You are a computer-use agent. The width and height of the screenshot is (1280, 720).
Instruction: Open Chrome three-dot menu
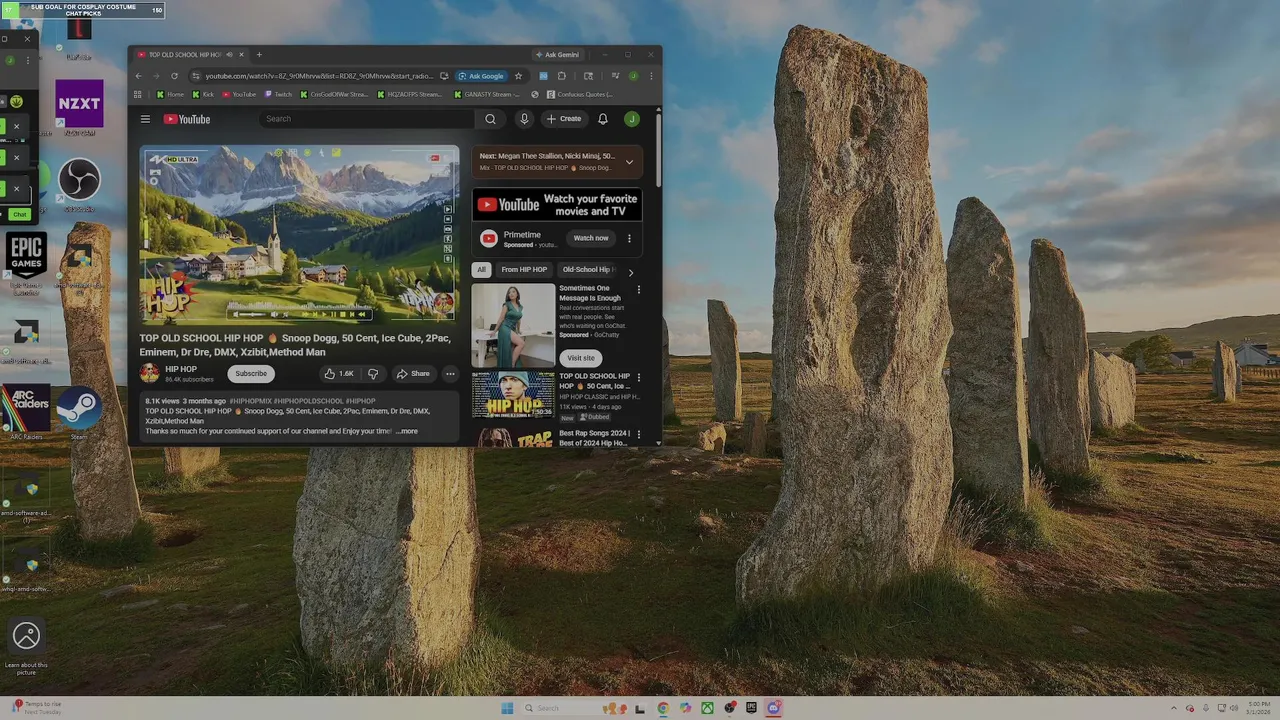(x=651, y=76)
